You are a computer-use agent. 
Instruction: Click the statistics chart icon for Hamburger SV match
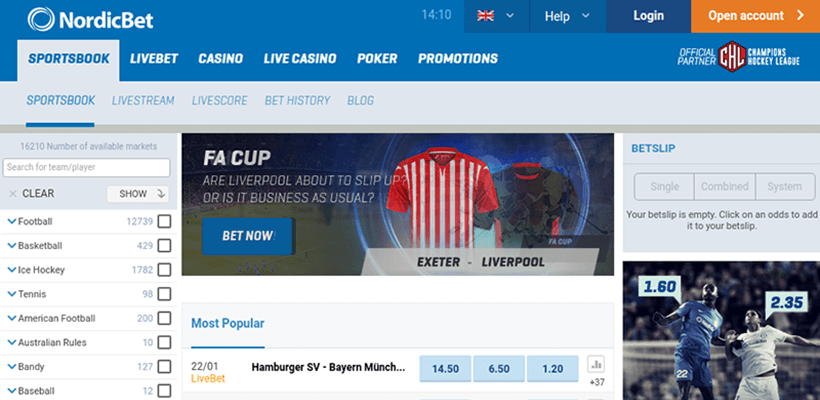click(x=596, y=364)
